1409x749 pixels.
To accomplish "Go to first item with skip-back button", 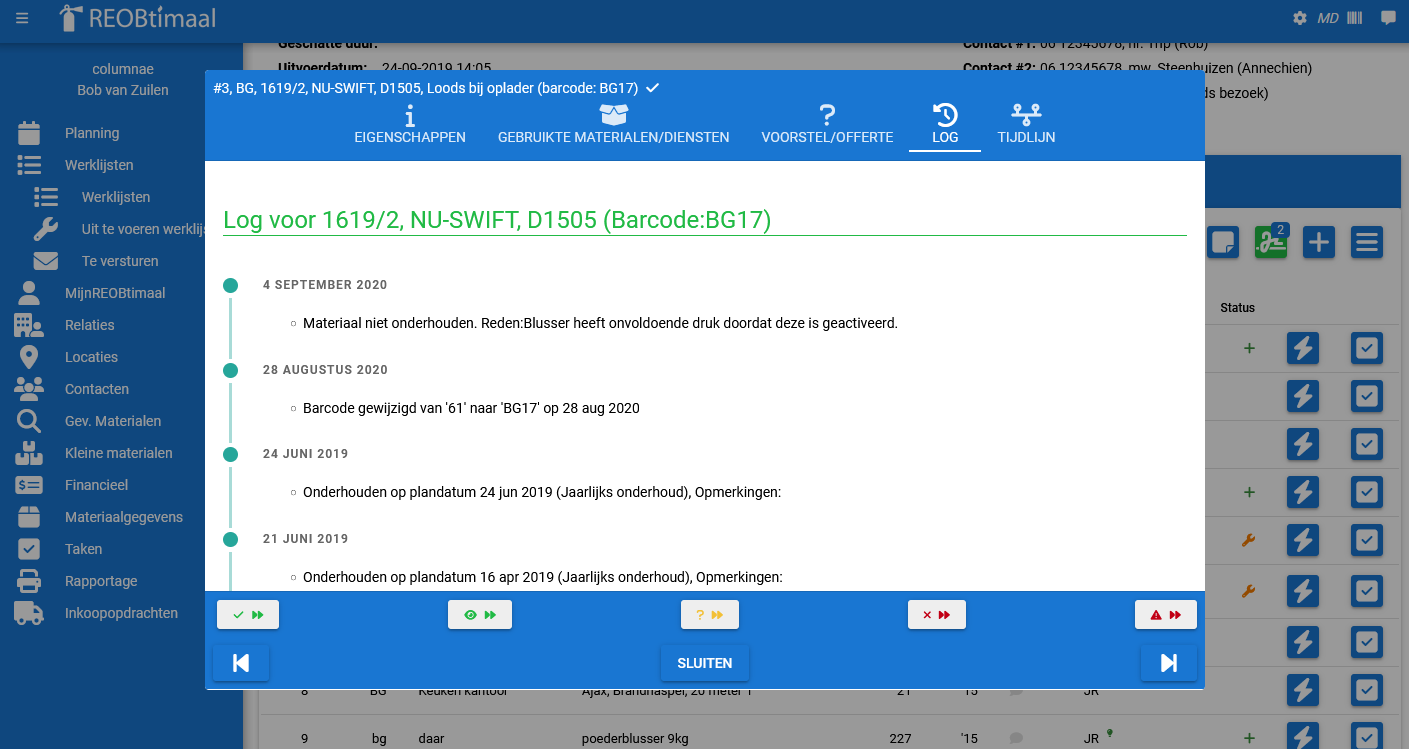I will [241, 663].
